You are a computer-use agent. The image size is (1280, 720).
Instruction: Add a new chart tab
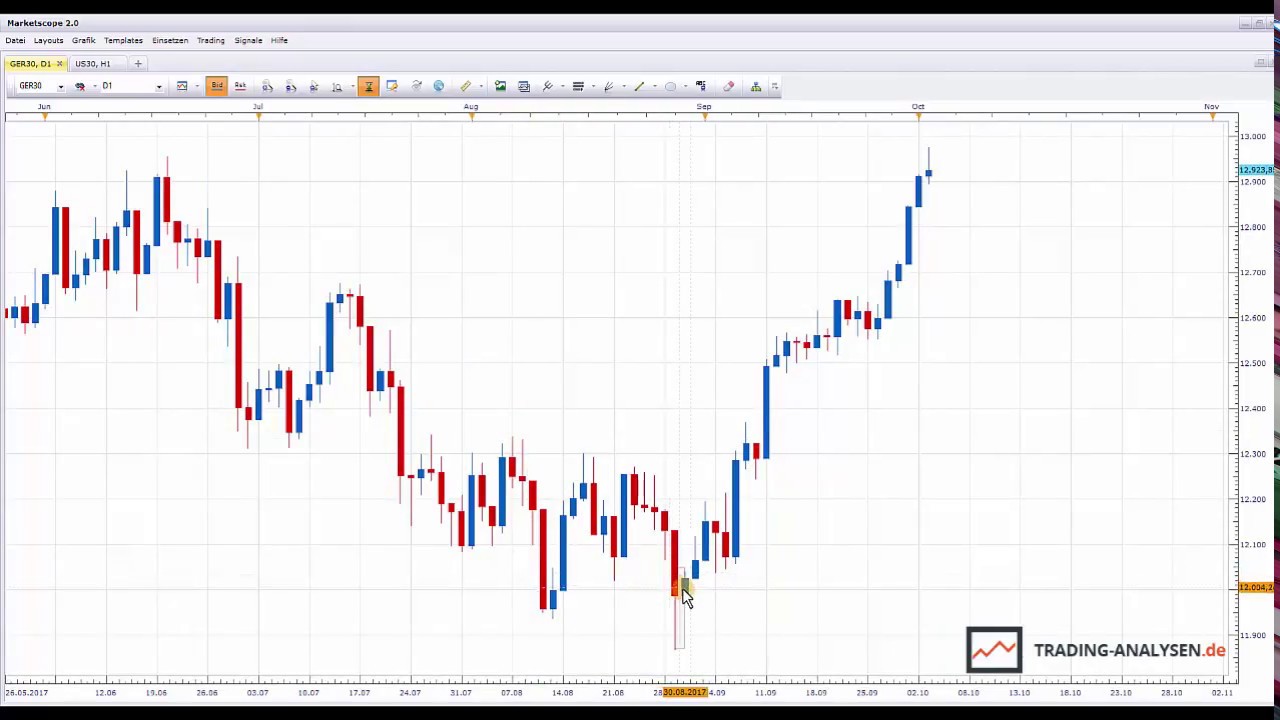tap(138, 64)
